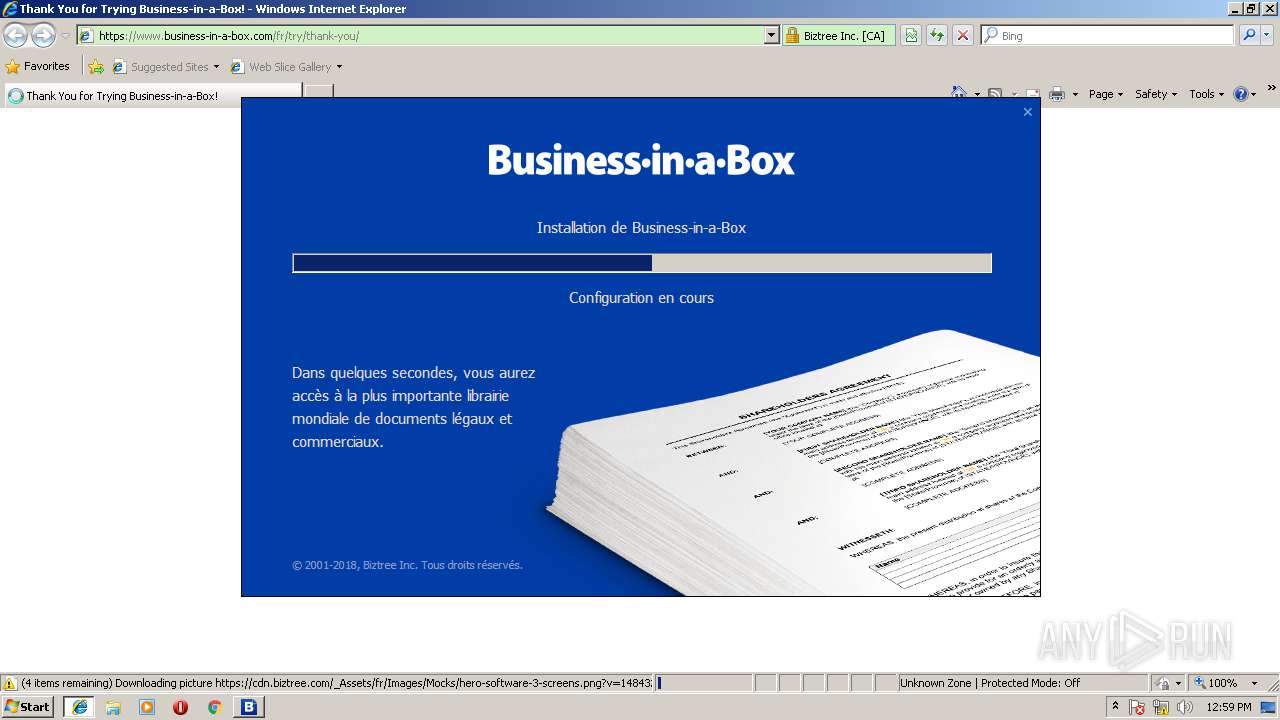The width and height of the screenshot is (1280, 720).
Task: Open the Windows Start menu
Action: 27,707
